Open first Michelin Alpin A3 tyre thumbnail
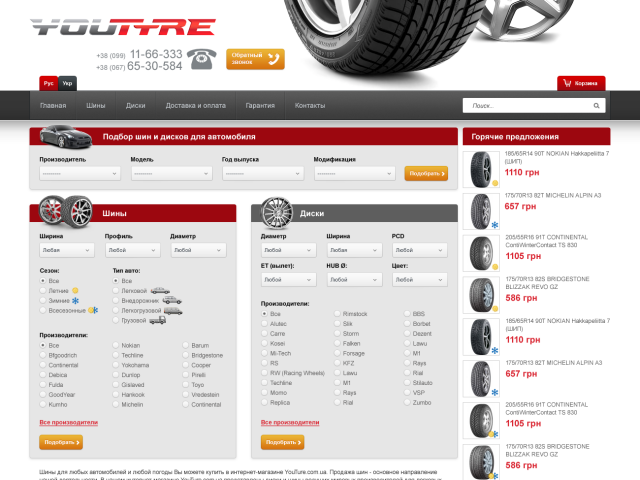The width and height of the screenshot is (640, 480). tap(481, 211)
